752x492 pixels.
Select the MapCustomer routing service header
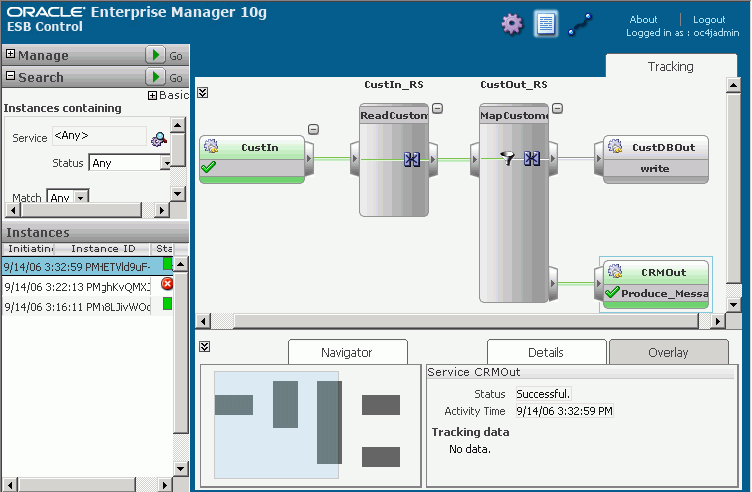[514, 115]
